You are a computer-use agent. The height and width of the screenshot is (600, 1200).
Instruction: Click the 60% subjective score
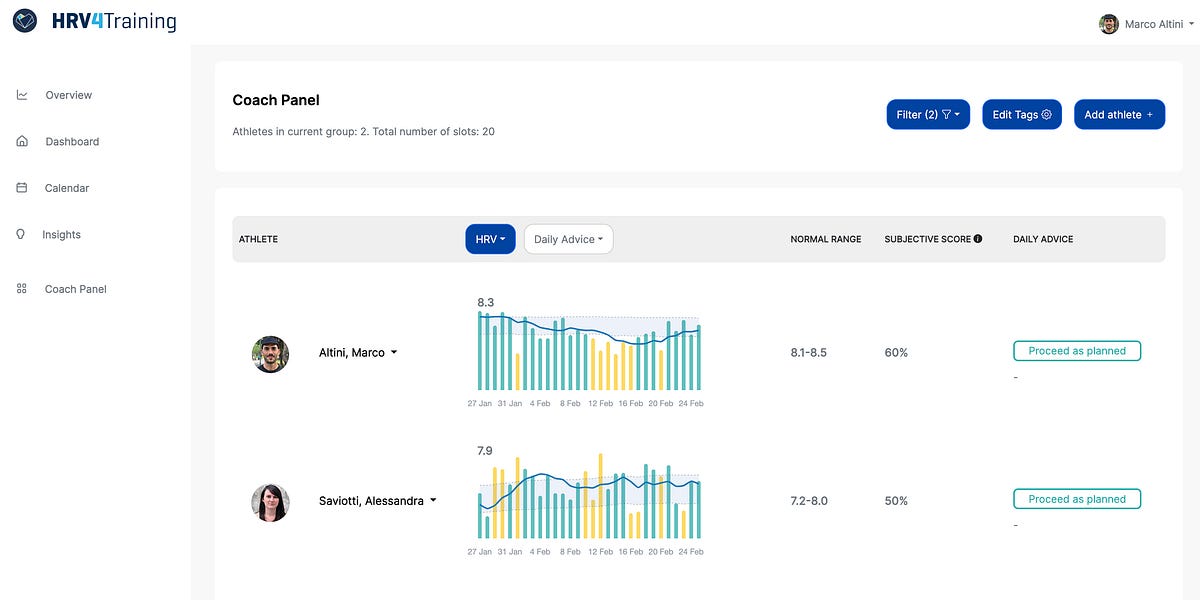896,353
